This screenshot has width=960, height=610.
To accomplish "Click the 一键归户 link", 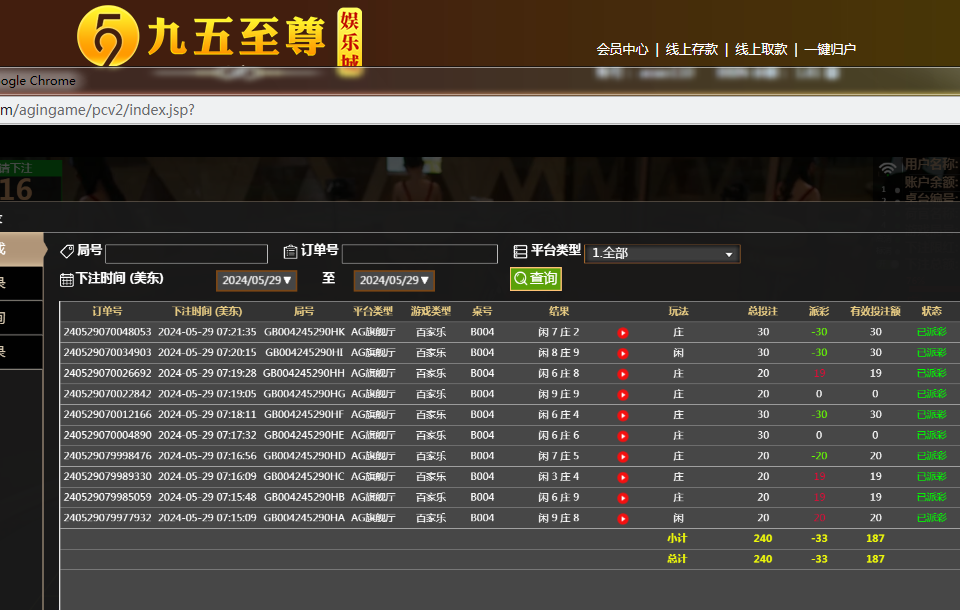I will tap(830, 49).
